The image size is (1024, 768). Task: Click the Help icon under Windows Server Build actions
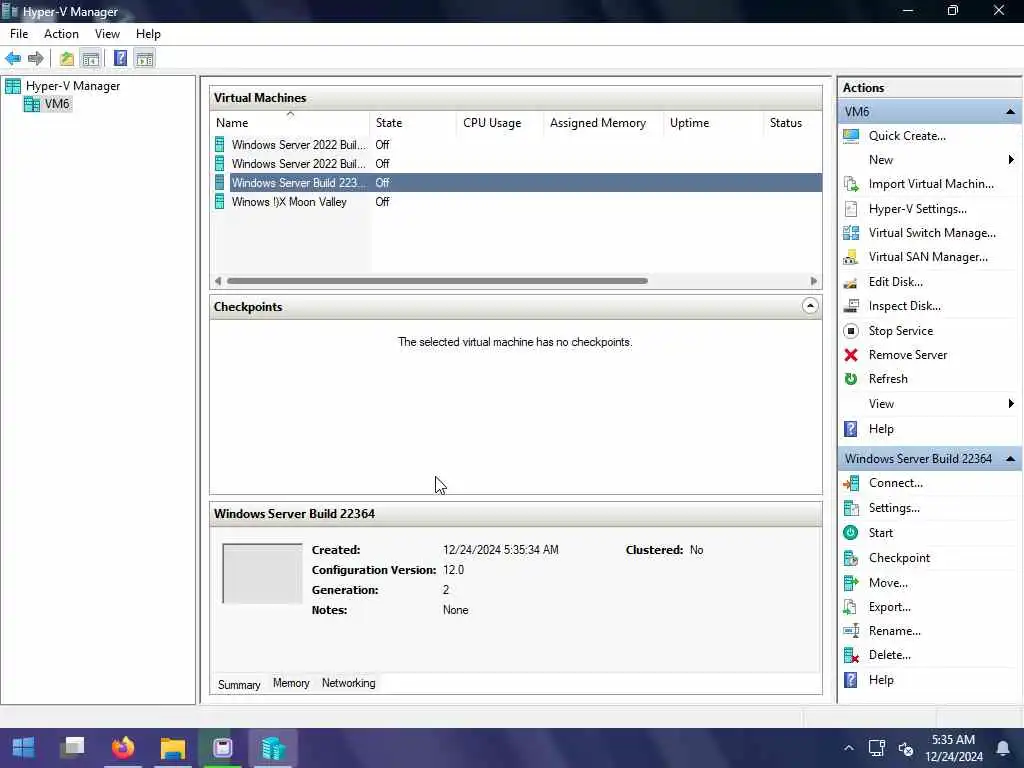[851, 680]
